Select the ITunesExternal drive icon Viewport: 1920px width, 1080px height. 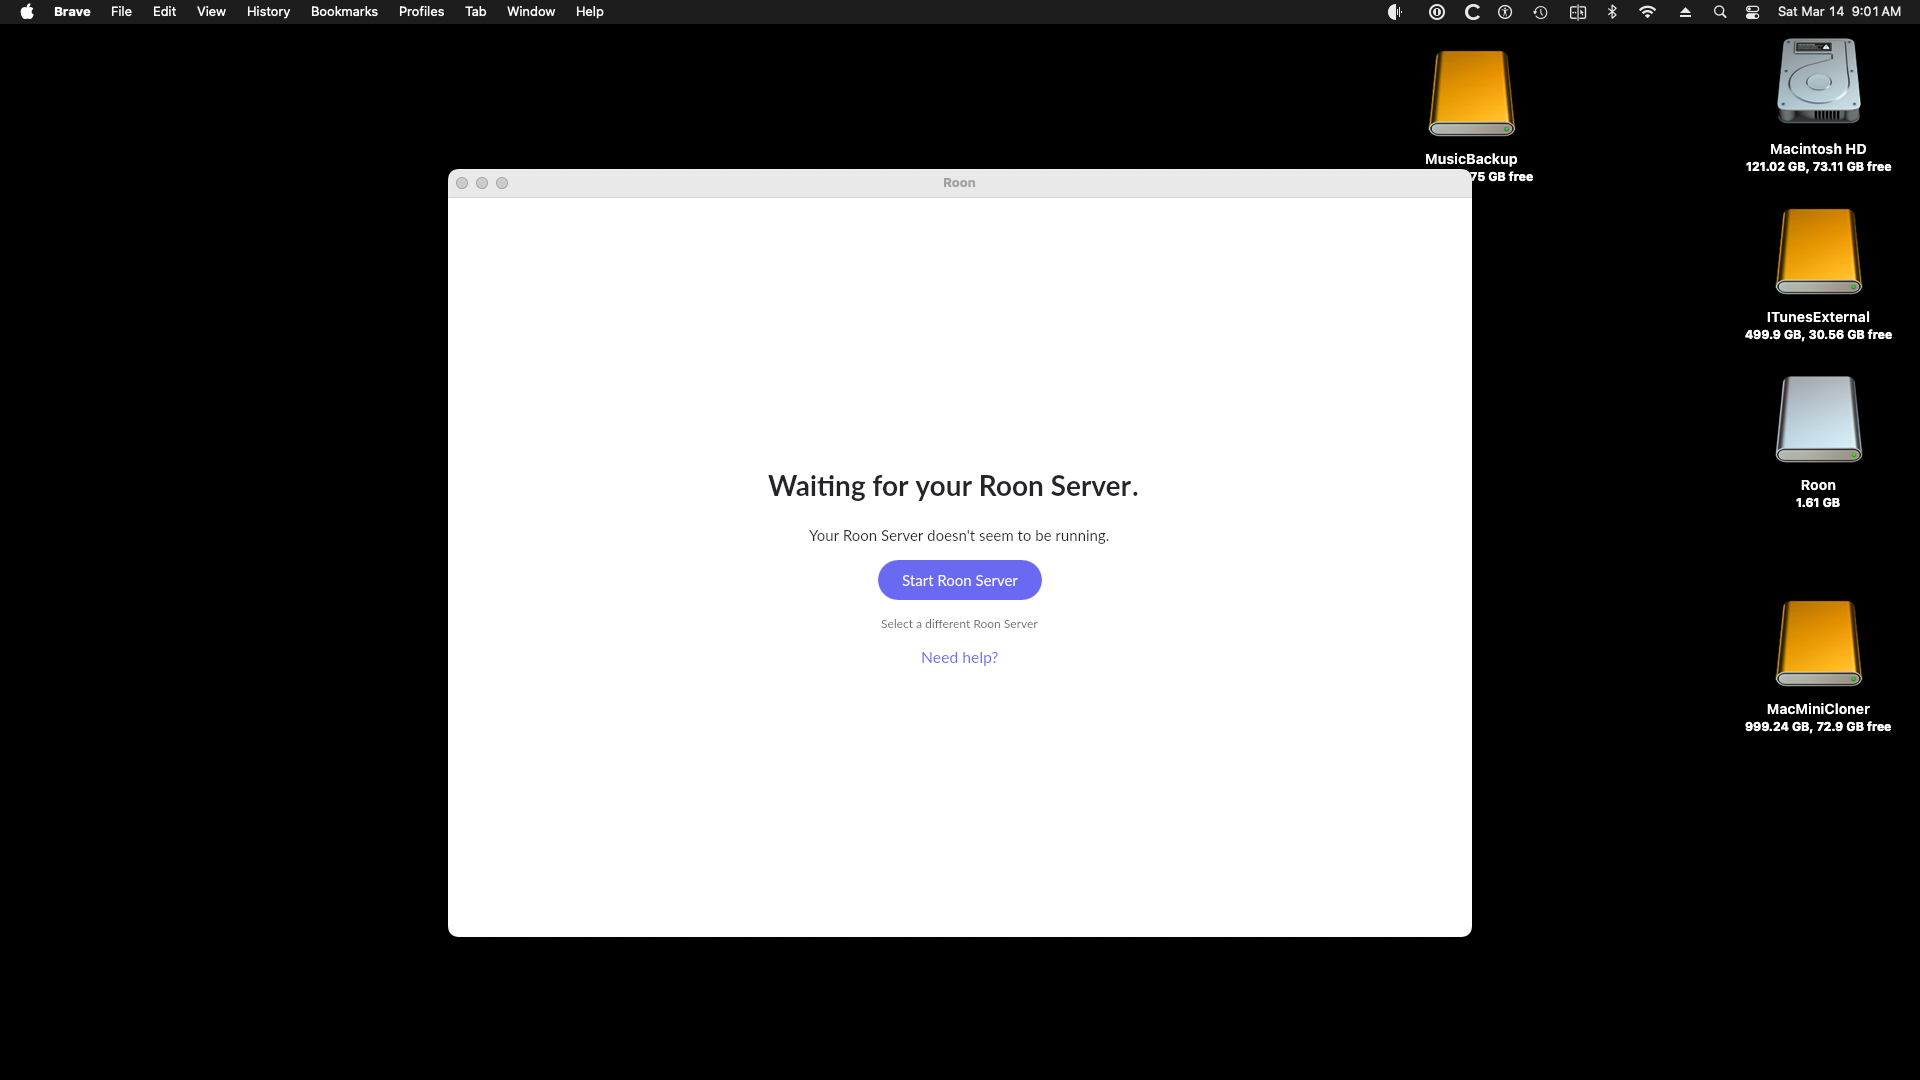[x=1818, y=251]
